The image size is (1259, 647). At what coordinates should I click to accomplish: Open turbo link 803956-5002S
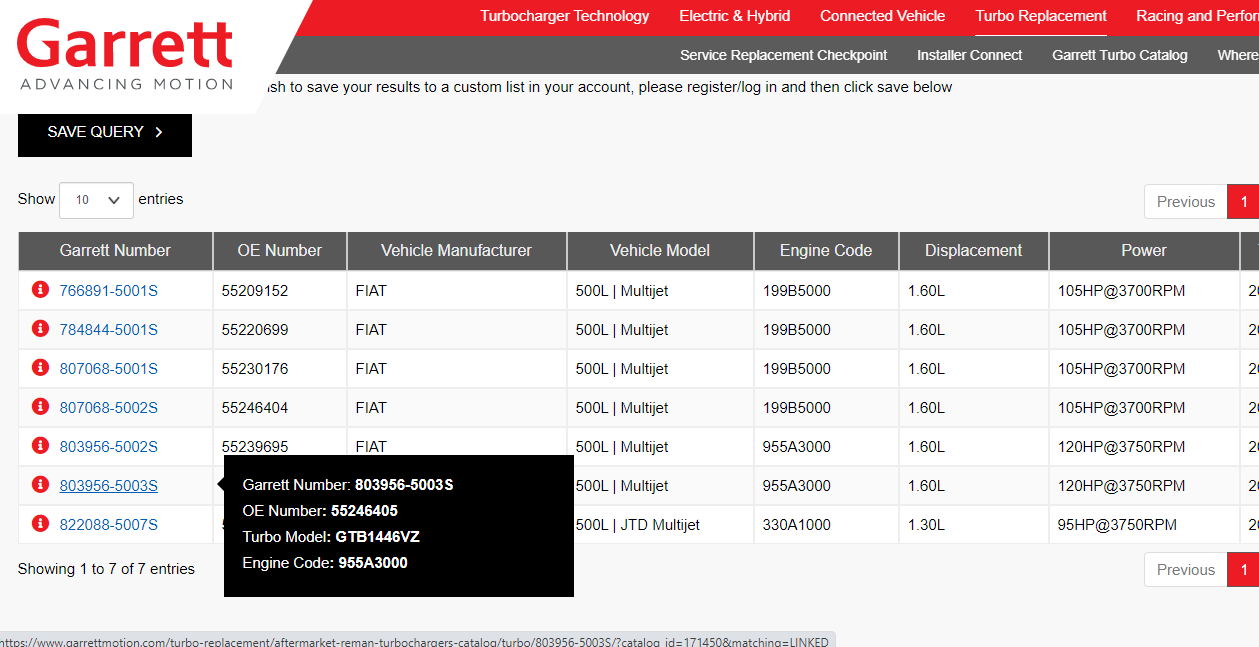[109, 447]
